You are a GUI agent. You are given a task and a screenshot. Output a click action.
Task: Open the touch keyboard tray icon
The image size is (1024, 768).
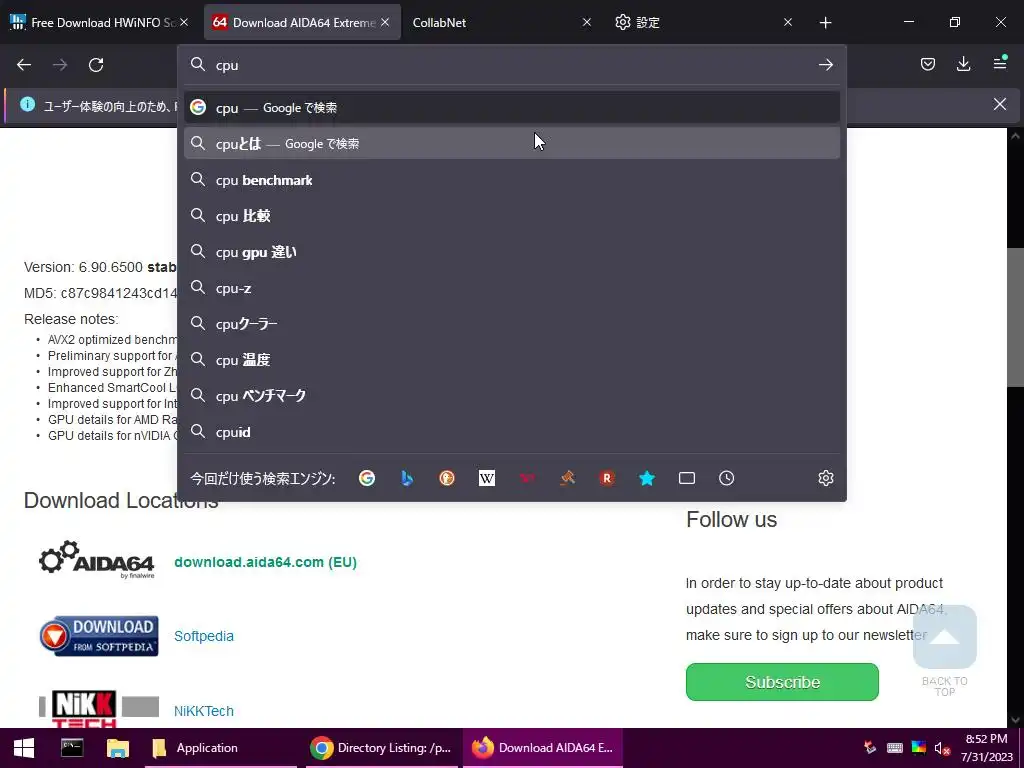pos(895,748)
